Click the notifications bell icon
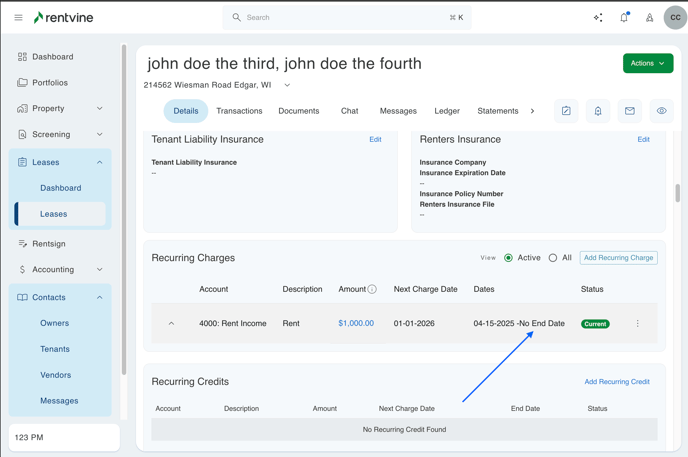This screenshot has width=688, height=457. pyautogui.click(x=624, y=17)
